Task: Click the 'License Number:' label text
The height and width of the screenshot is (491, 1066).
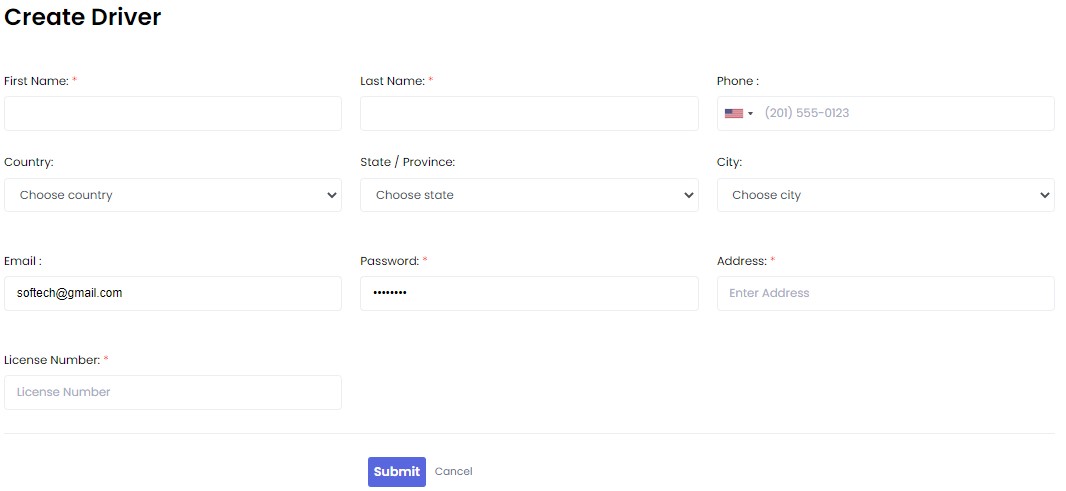Action: click(52, 360)
